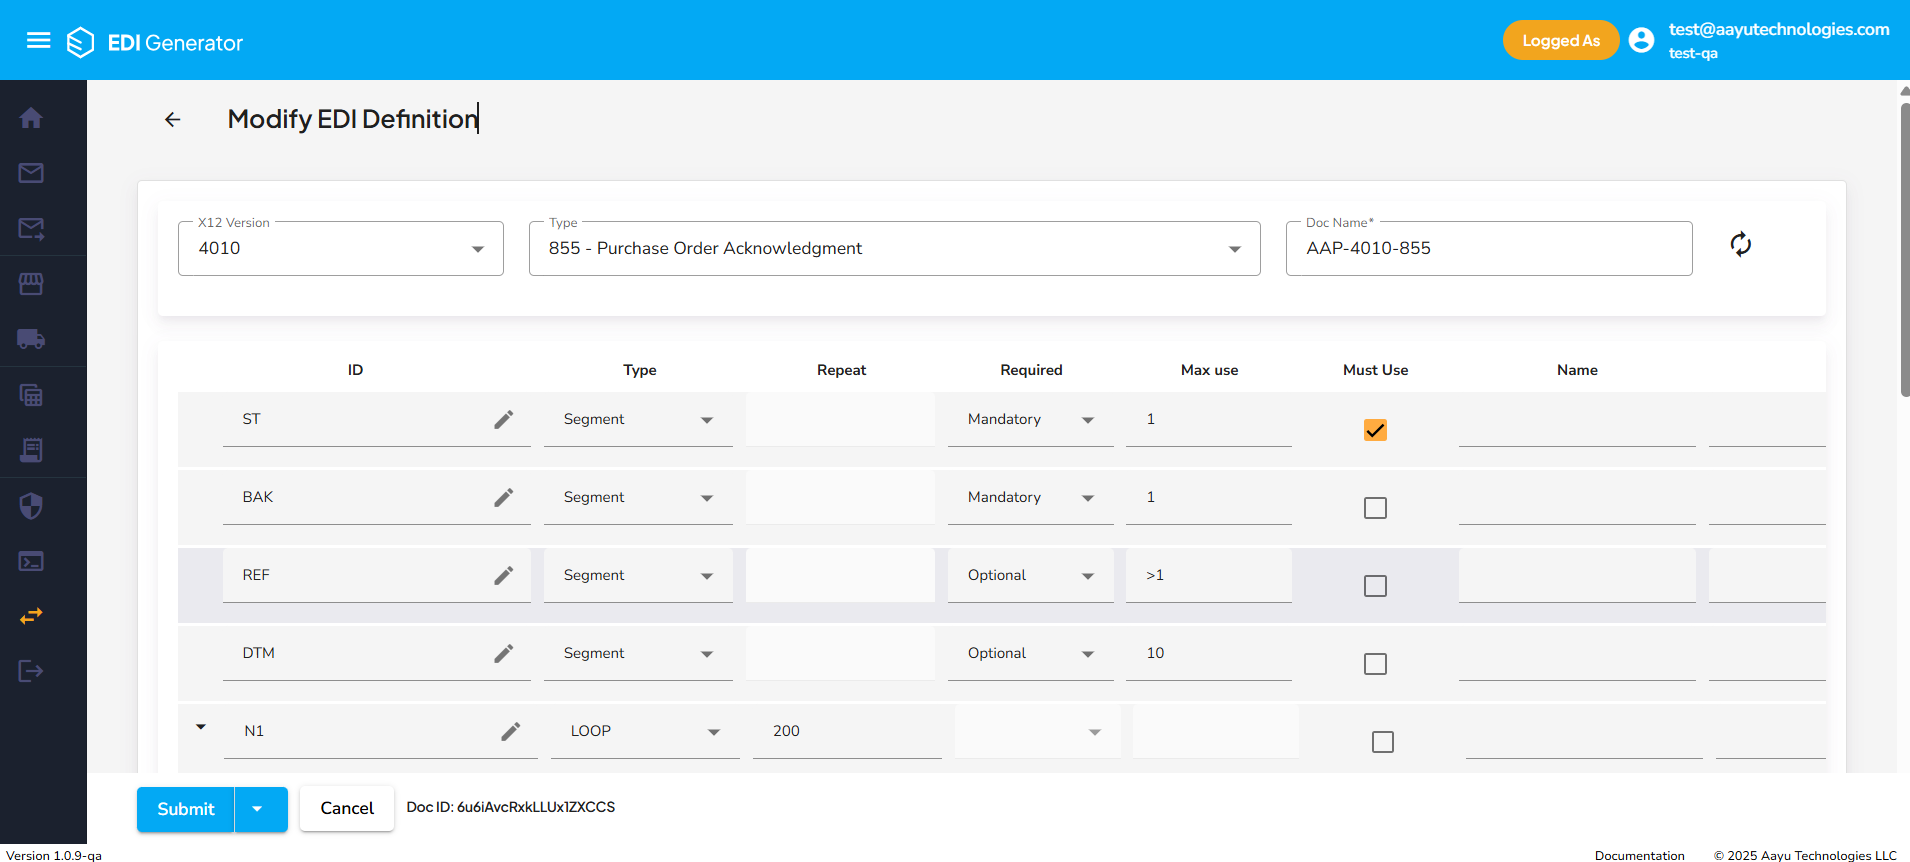Click the Version 1.0.9-qa text

pos(54,855)
